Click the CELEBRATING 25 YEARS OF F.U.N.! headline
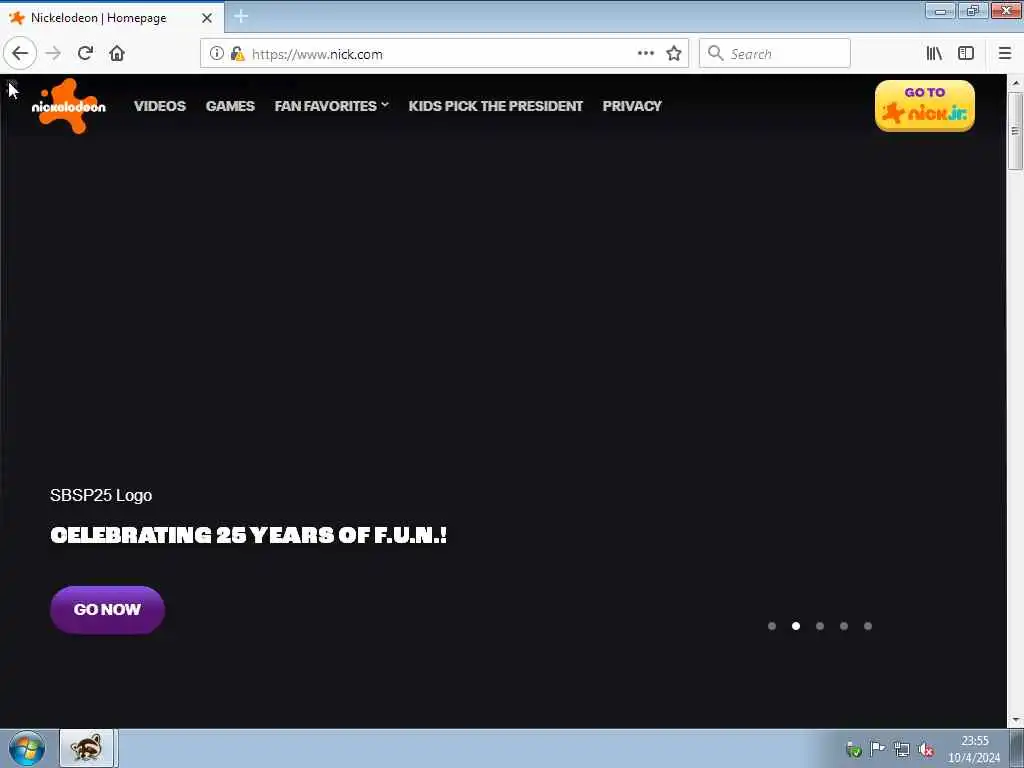The width and height of the screenshot is (1024, 768). coord(249,535)
